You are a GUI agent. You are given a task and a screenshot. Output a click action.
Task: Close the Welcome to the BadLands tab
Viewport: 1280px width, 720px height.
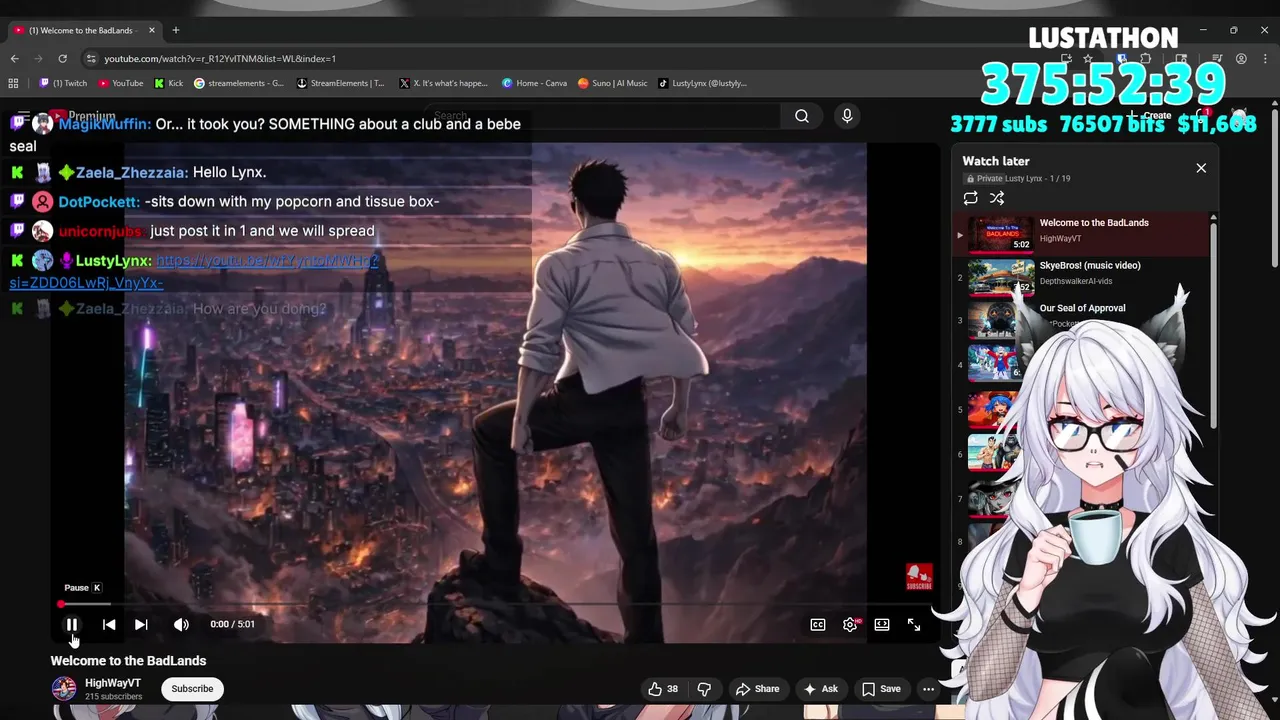pyautogui.click(x=153, y=30)
